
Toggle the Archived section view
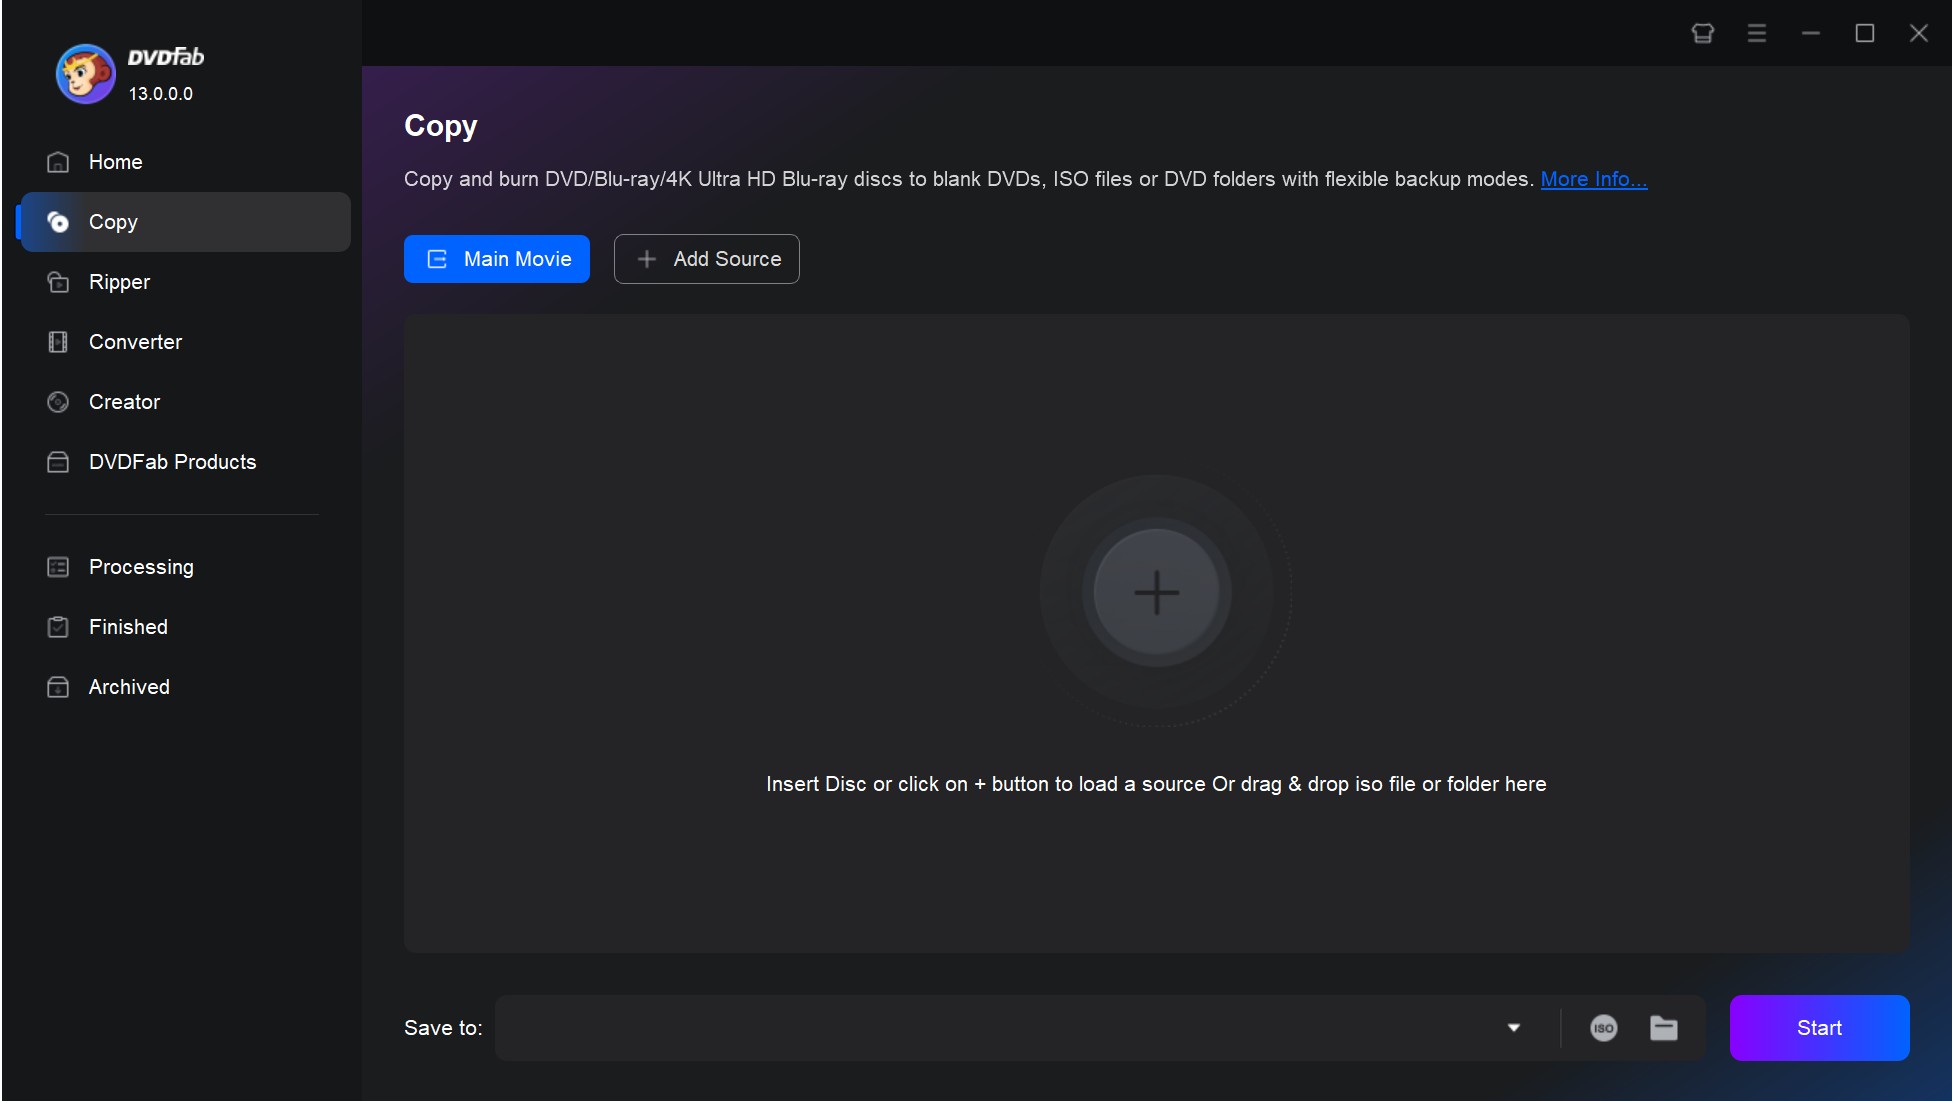tap(129, 685)
